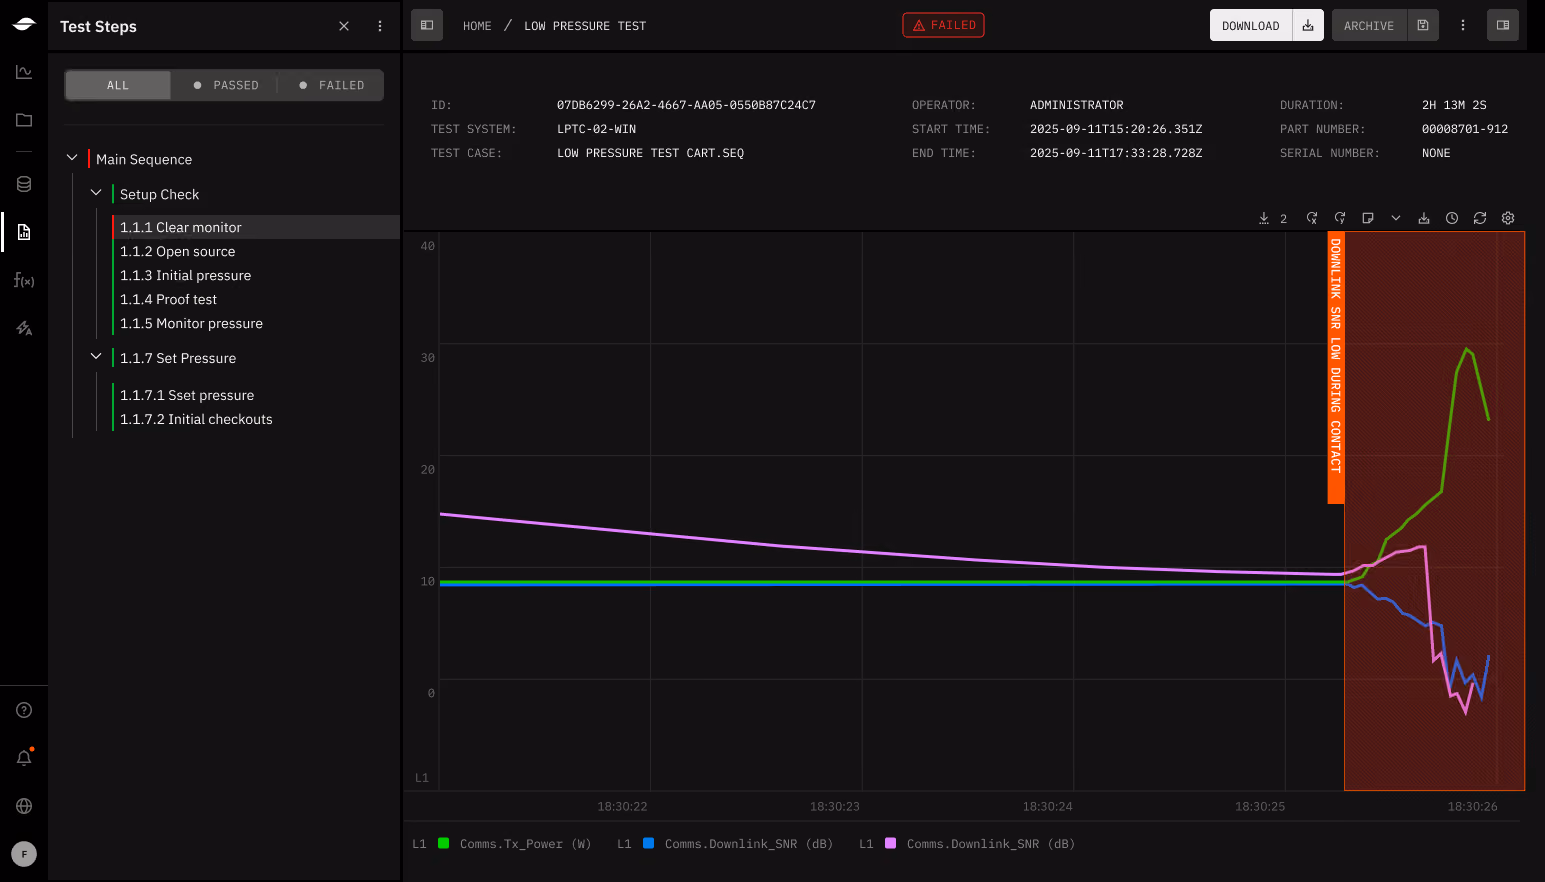This screenshot has height=882, width=1545.
Task: Open the chart settings gear
Action: pyautogui.click(x=1508, y=218)
